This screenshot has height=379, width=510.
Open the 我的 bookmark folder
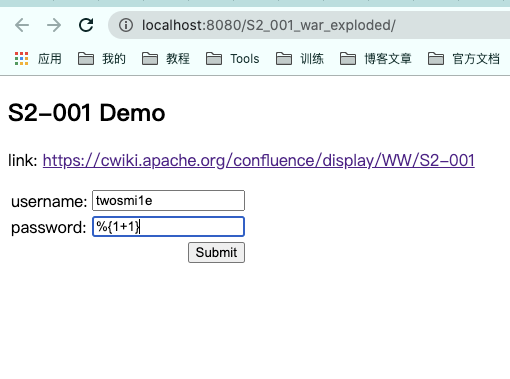[x=102, y=59]
